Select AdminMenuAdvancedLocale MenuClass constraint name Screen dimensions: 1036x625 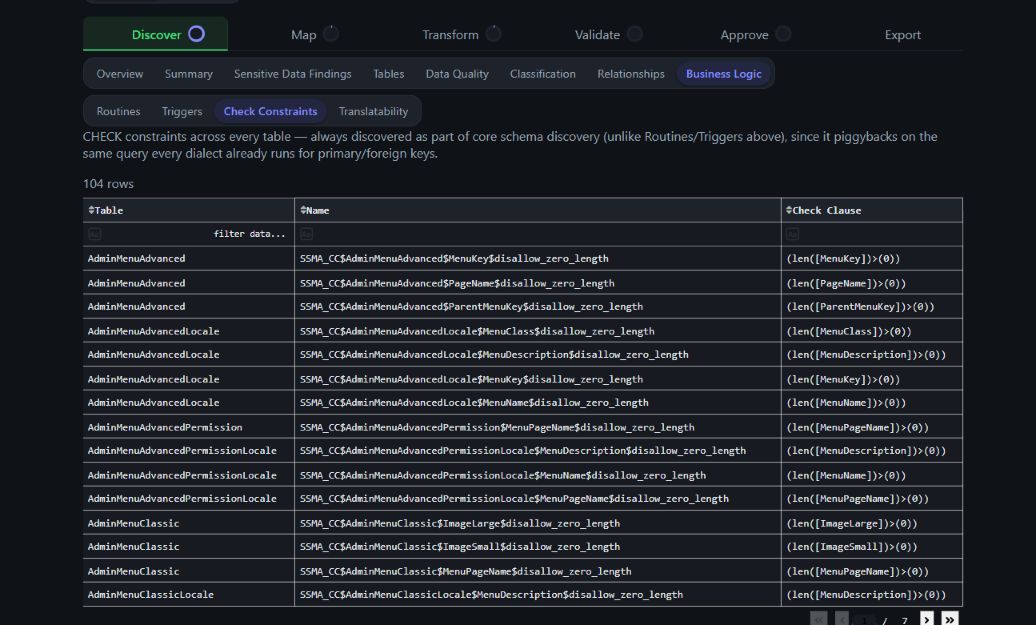pos(477,331)
